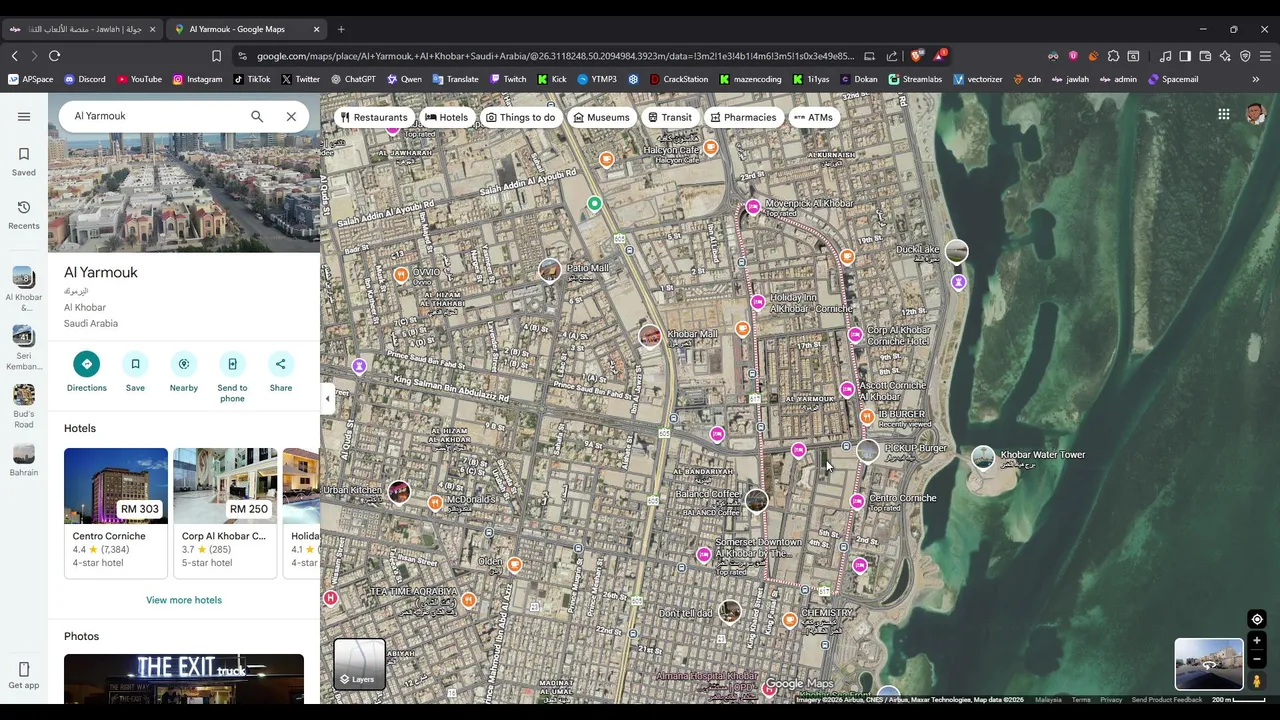The width and height of the screenshot is (1280, 720).
Task: Open a new browser tab
Action: pos(341,29)
